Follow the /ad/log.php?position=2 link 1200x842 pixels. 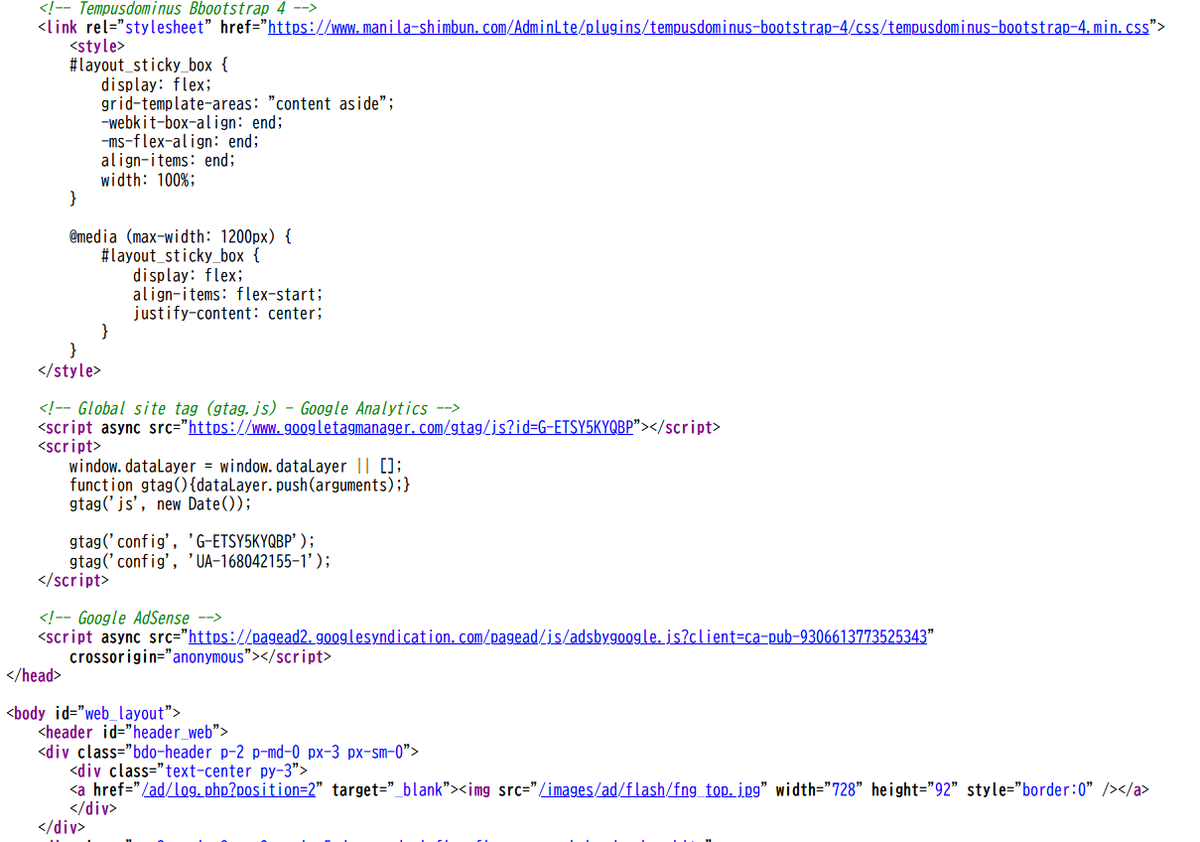pyautogui.click(x=230, y=789)
